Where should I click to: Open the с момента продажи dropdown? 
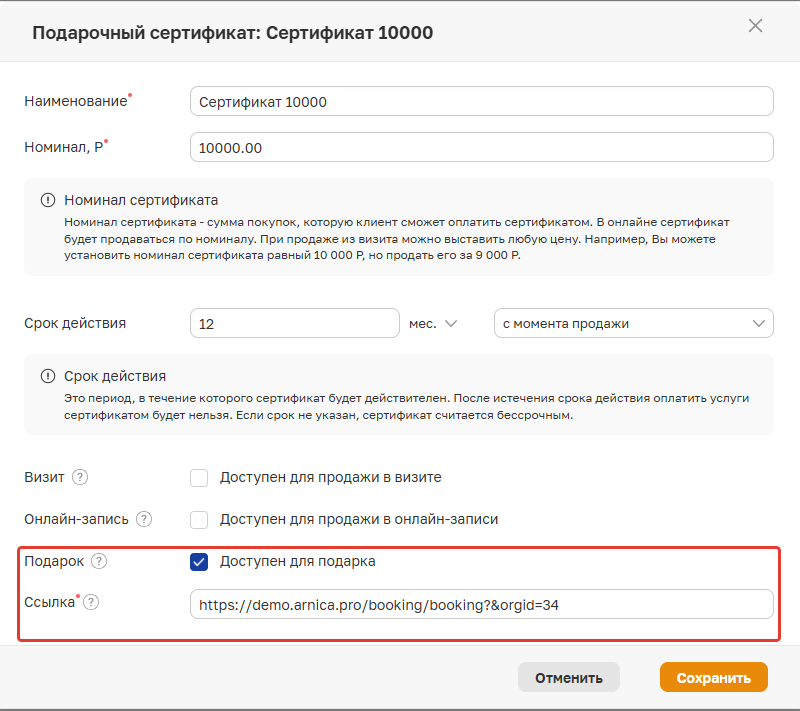click(633, 324)
